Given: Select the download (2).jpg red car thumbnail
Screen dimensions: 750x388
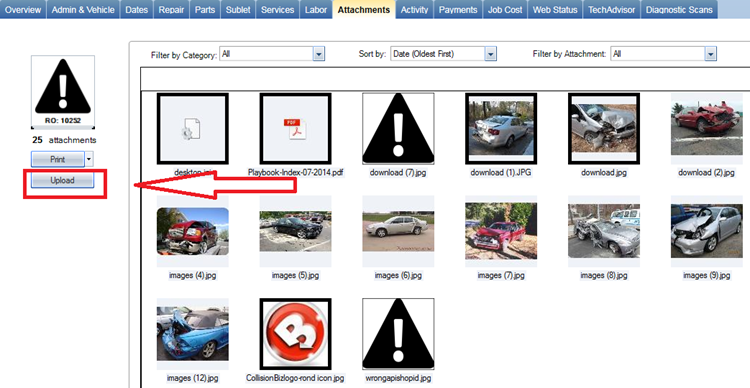Looking at the screenshot, I should click(706, 124).
